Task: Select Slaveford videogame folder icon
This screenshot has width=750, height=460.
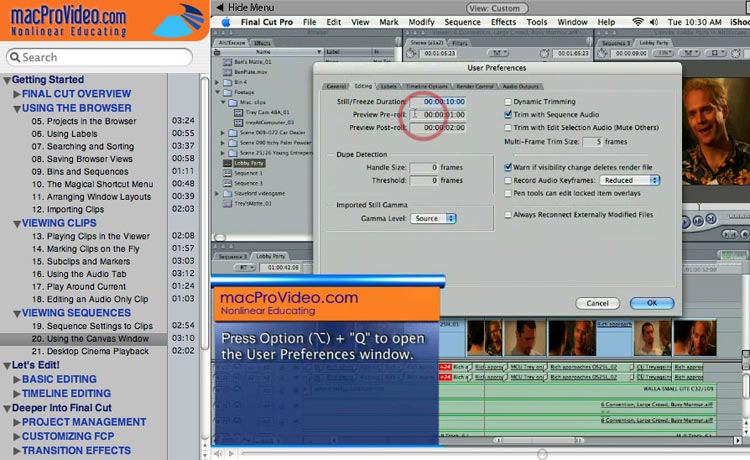Action: 227,194
